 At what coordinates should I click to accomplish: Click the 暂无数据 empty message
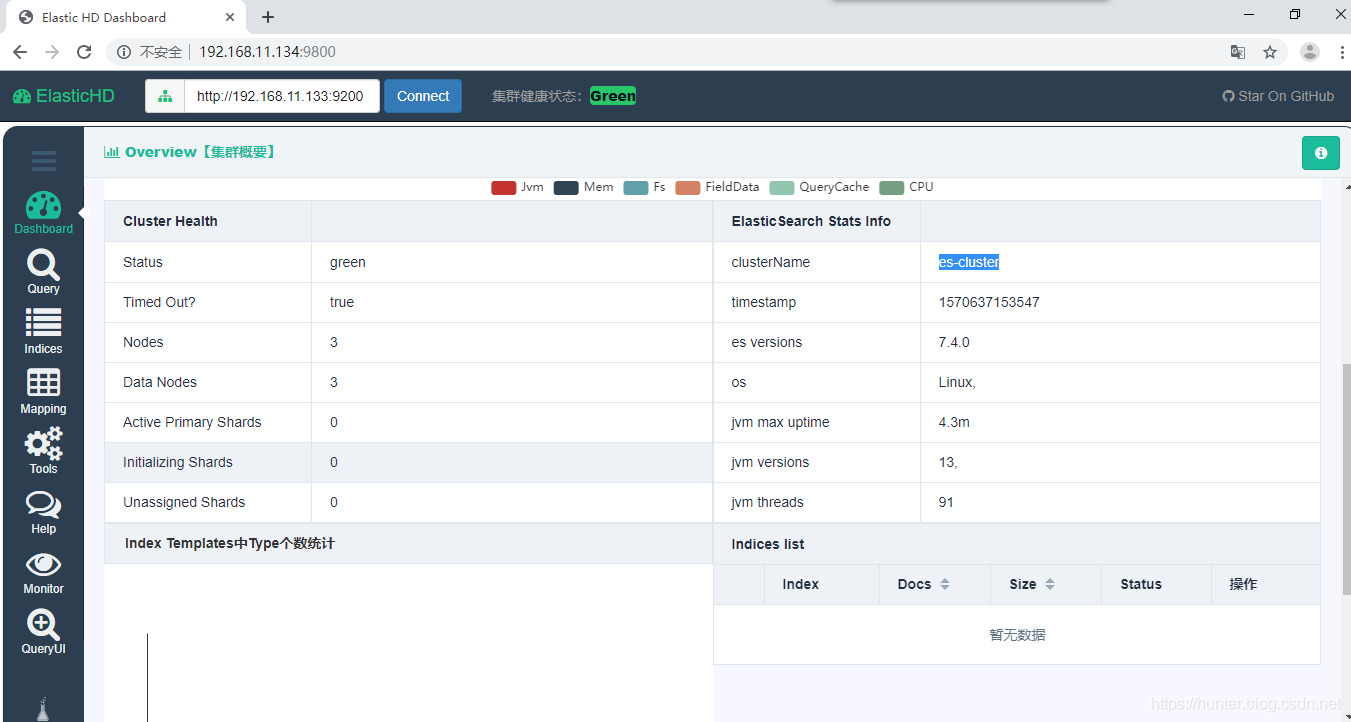[1017, 635]
